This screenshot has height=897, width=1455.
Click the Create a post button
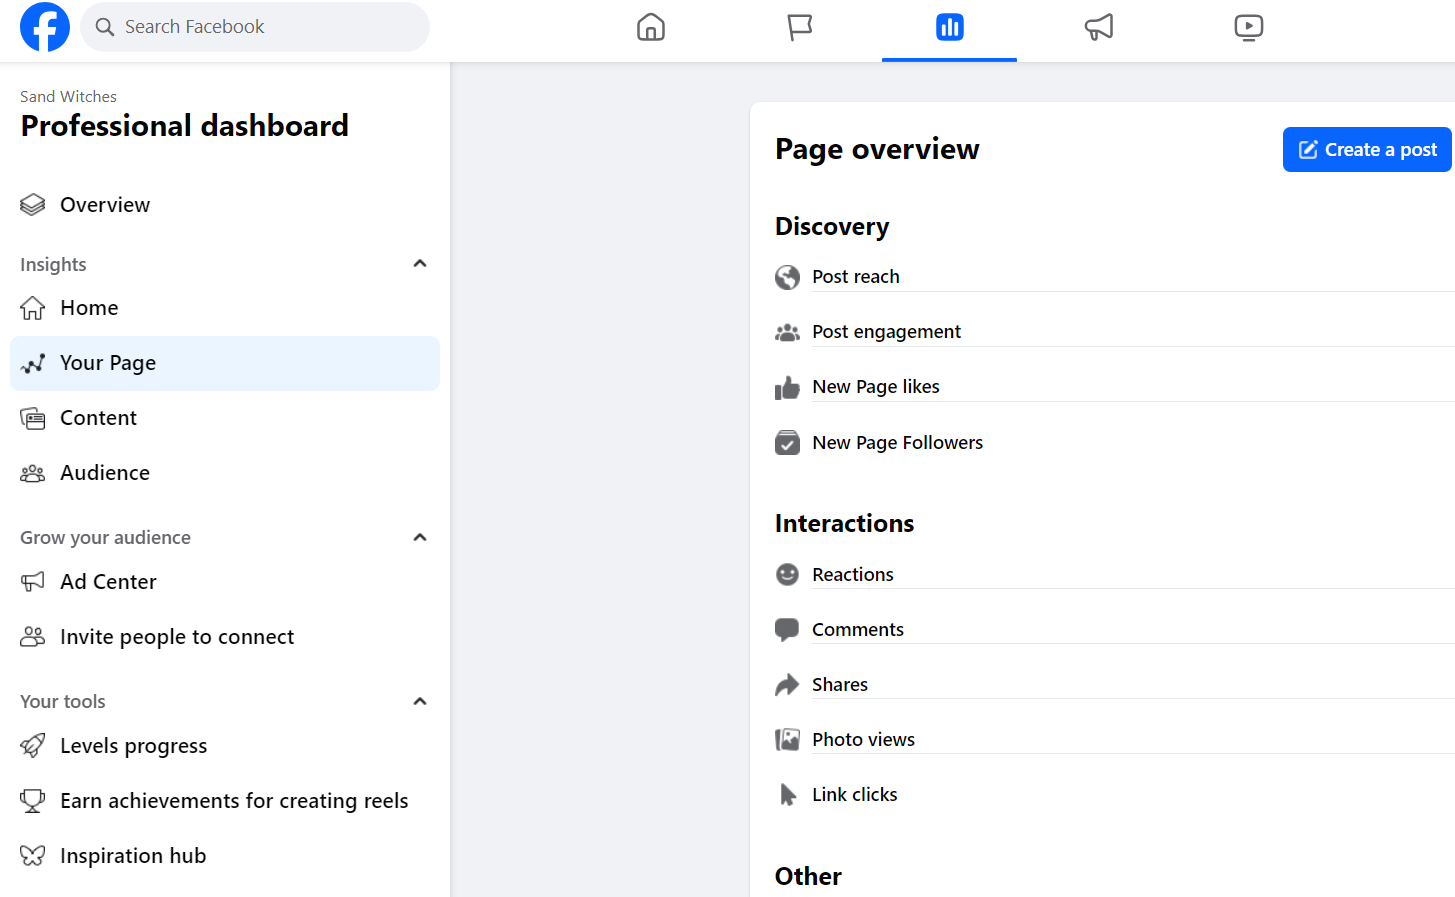point(1366,149)
